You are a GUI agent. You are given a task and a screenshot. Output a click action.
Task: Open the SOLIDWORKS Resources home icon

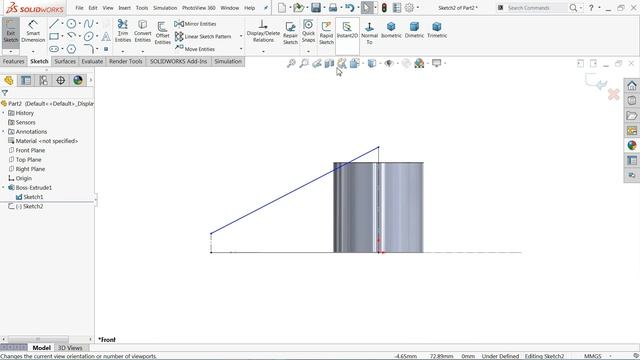click(632, 86)
